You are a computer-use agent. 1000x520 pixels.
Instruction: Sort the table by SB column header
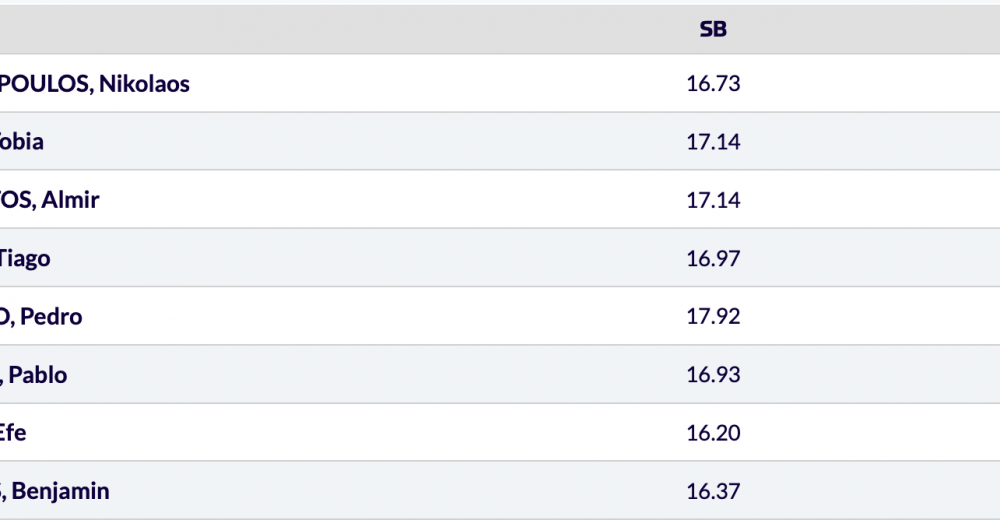pos(713,29)
